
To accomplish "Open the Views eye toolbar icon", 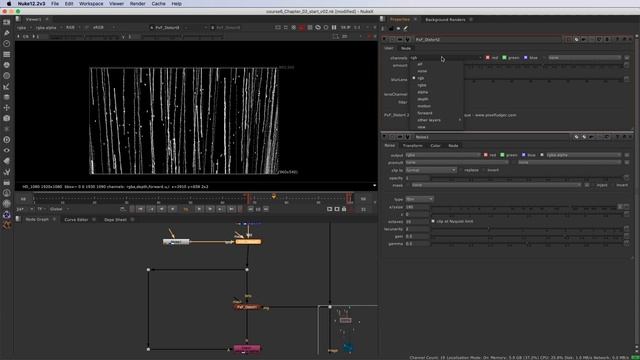I will 7,150.
